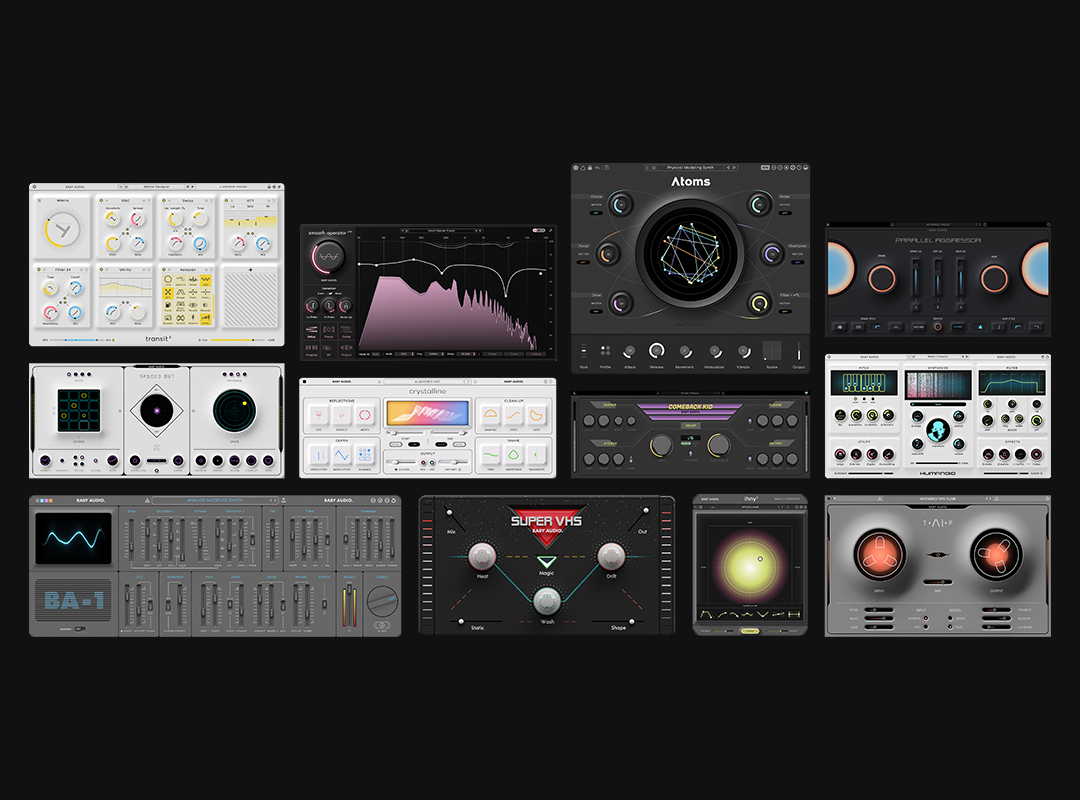Open the Smooth Operator preset dropdown
The image size is (1080, 800).
[x=442, y=230]
